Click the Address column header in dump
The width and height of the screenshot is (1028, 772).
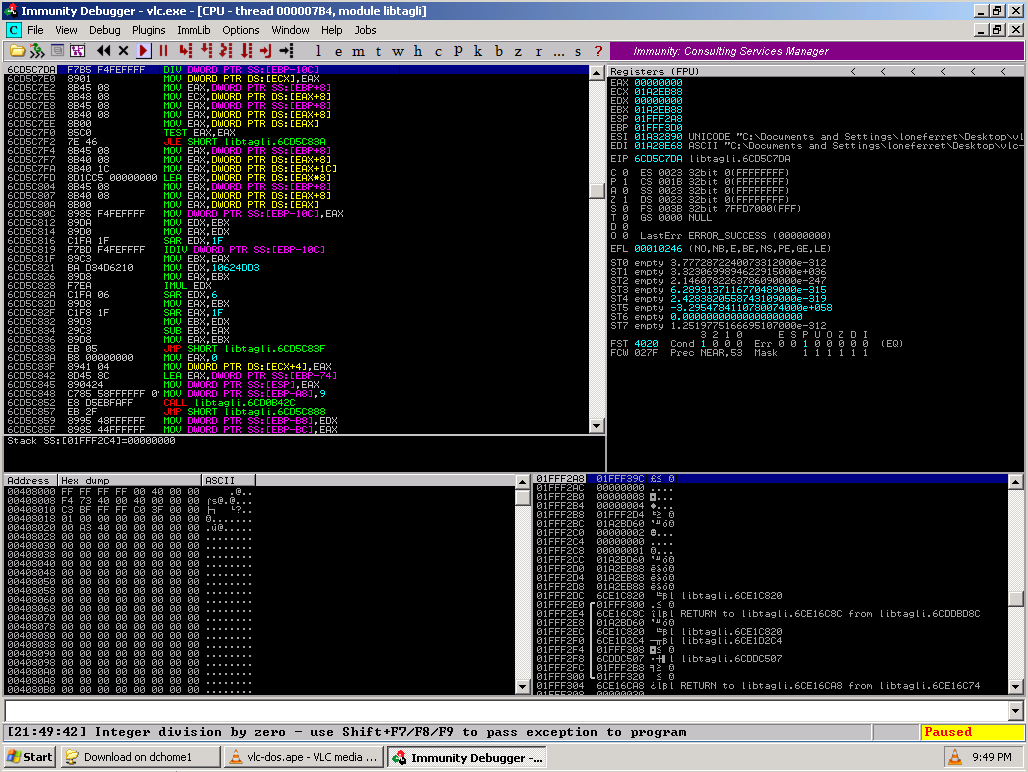click(31, 480)
